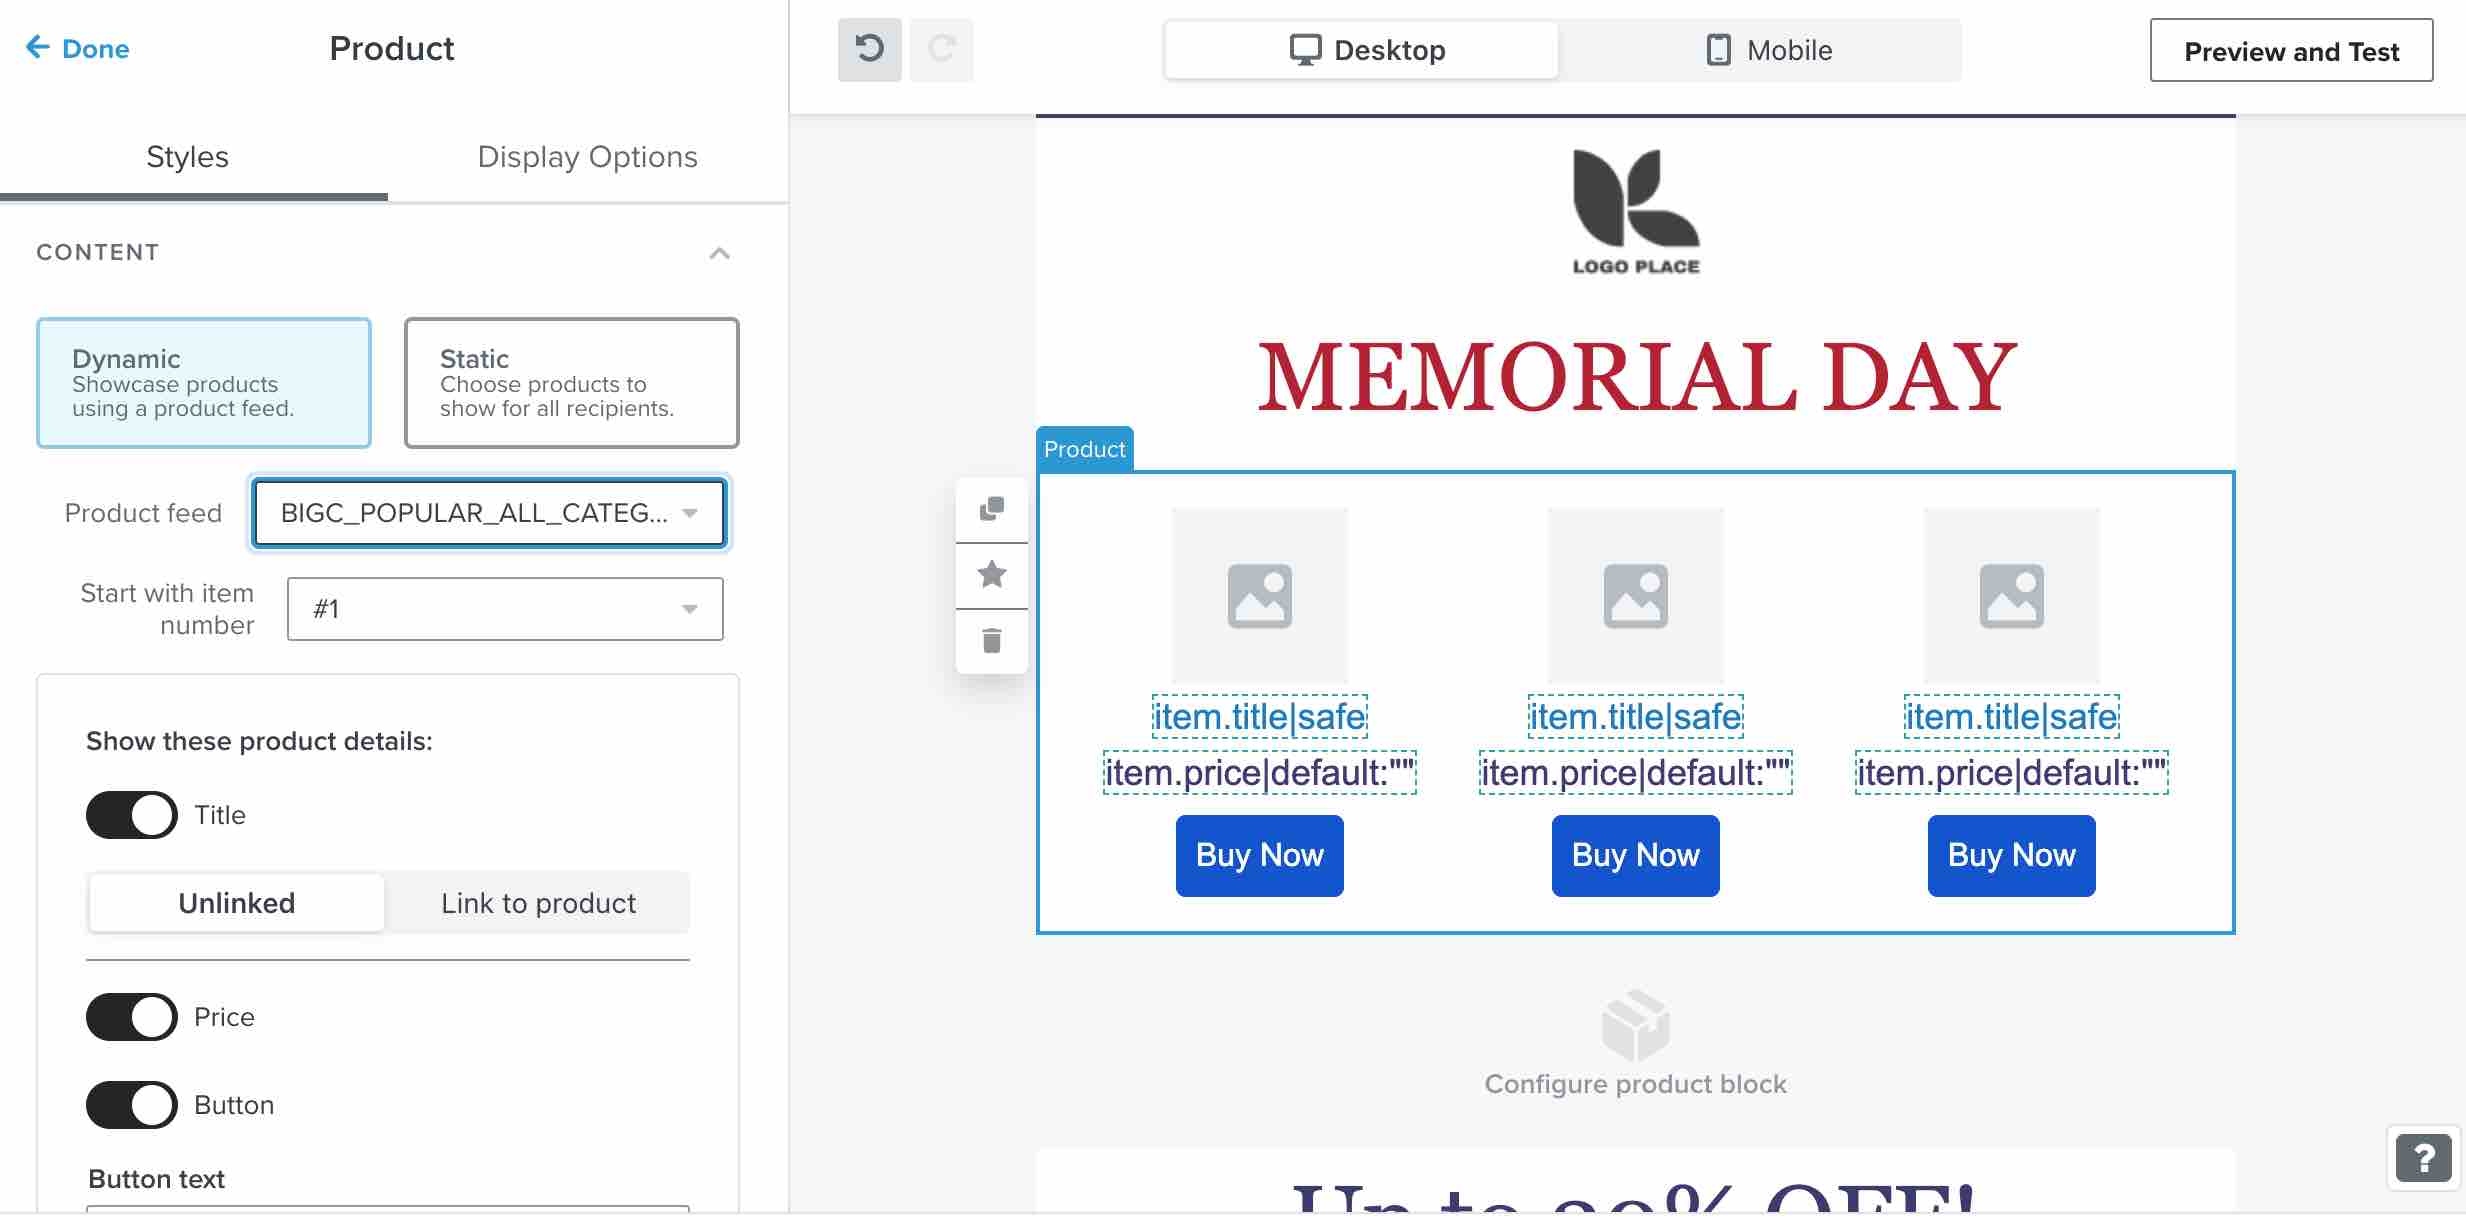Click the undo button in toolbar
This screenshot has height=1216, width=2466.
tap(873, 49)
